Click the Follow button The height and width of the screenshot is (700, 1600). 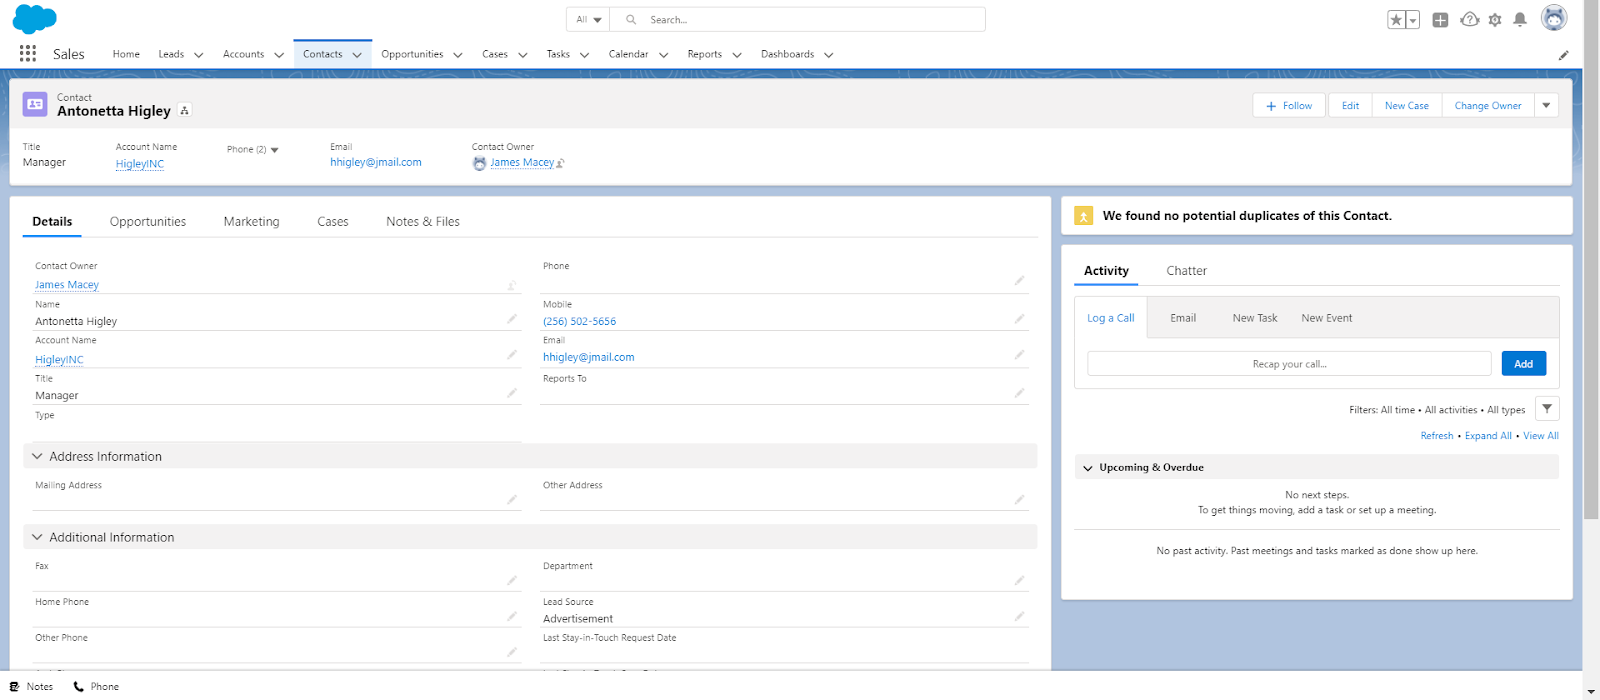(1289, 105)
